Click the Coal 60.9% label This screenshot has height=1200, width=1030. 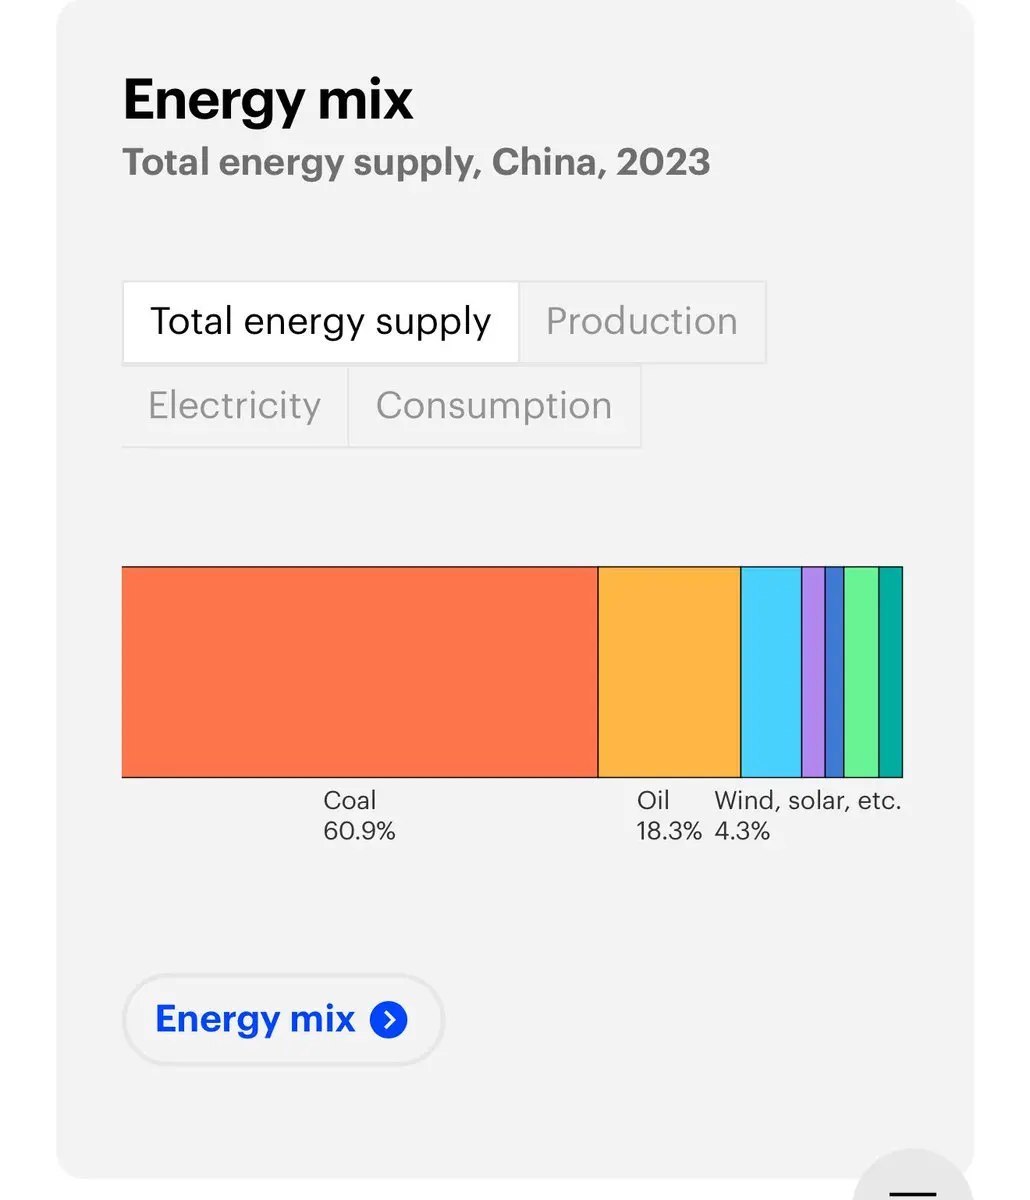pos(359,816)
